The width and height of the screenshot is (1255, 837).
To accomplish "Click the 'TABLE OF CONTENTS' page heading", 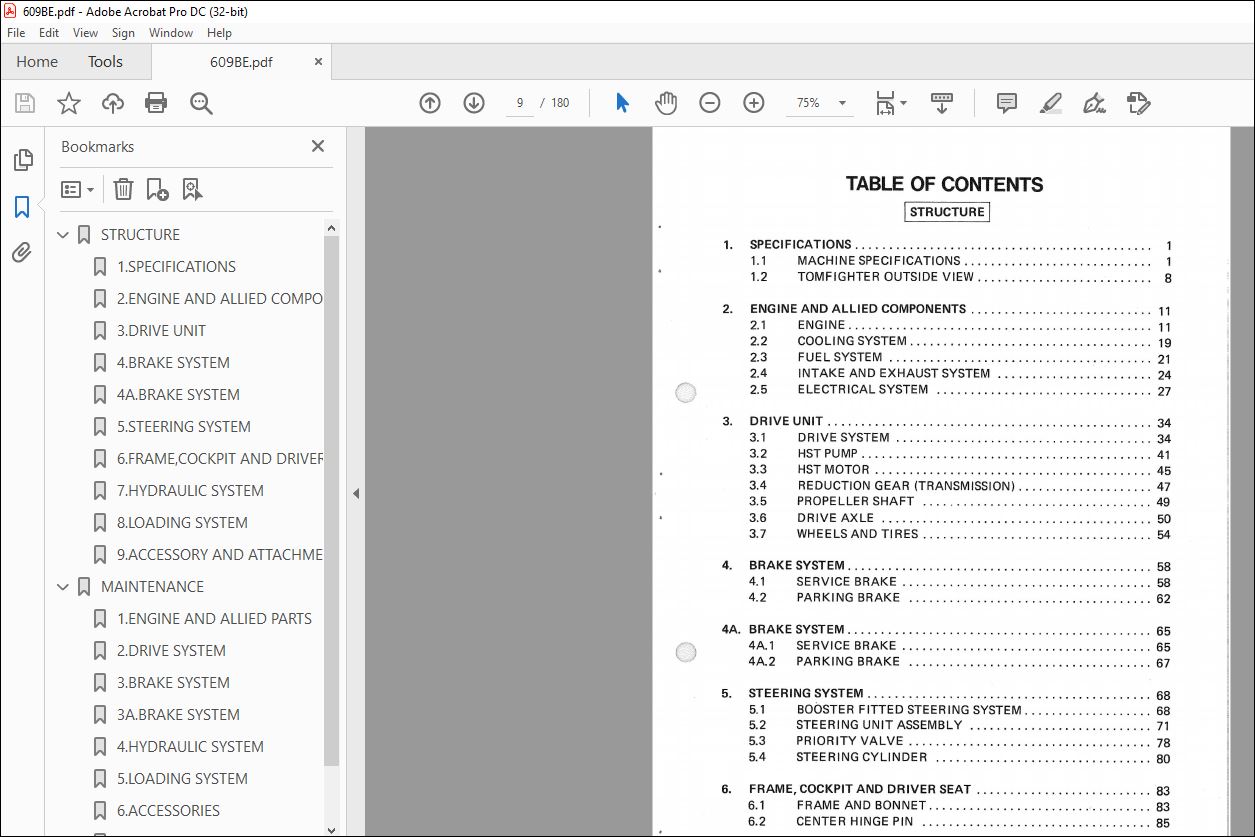I will pos(944,184).
